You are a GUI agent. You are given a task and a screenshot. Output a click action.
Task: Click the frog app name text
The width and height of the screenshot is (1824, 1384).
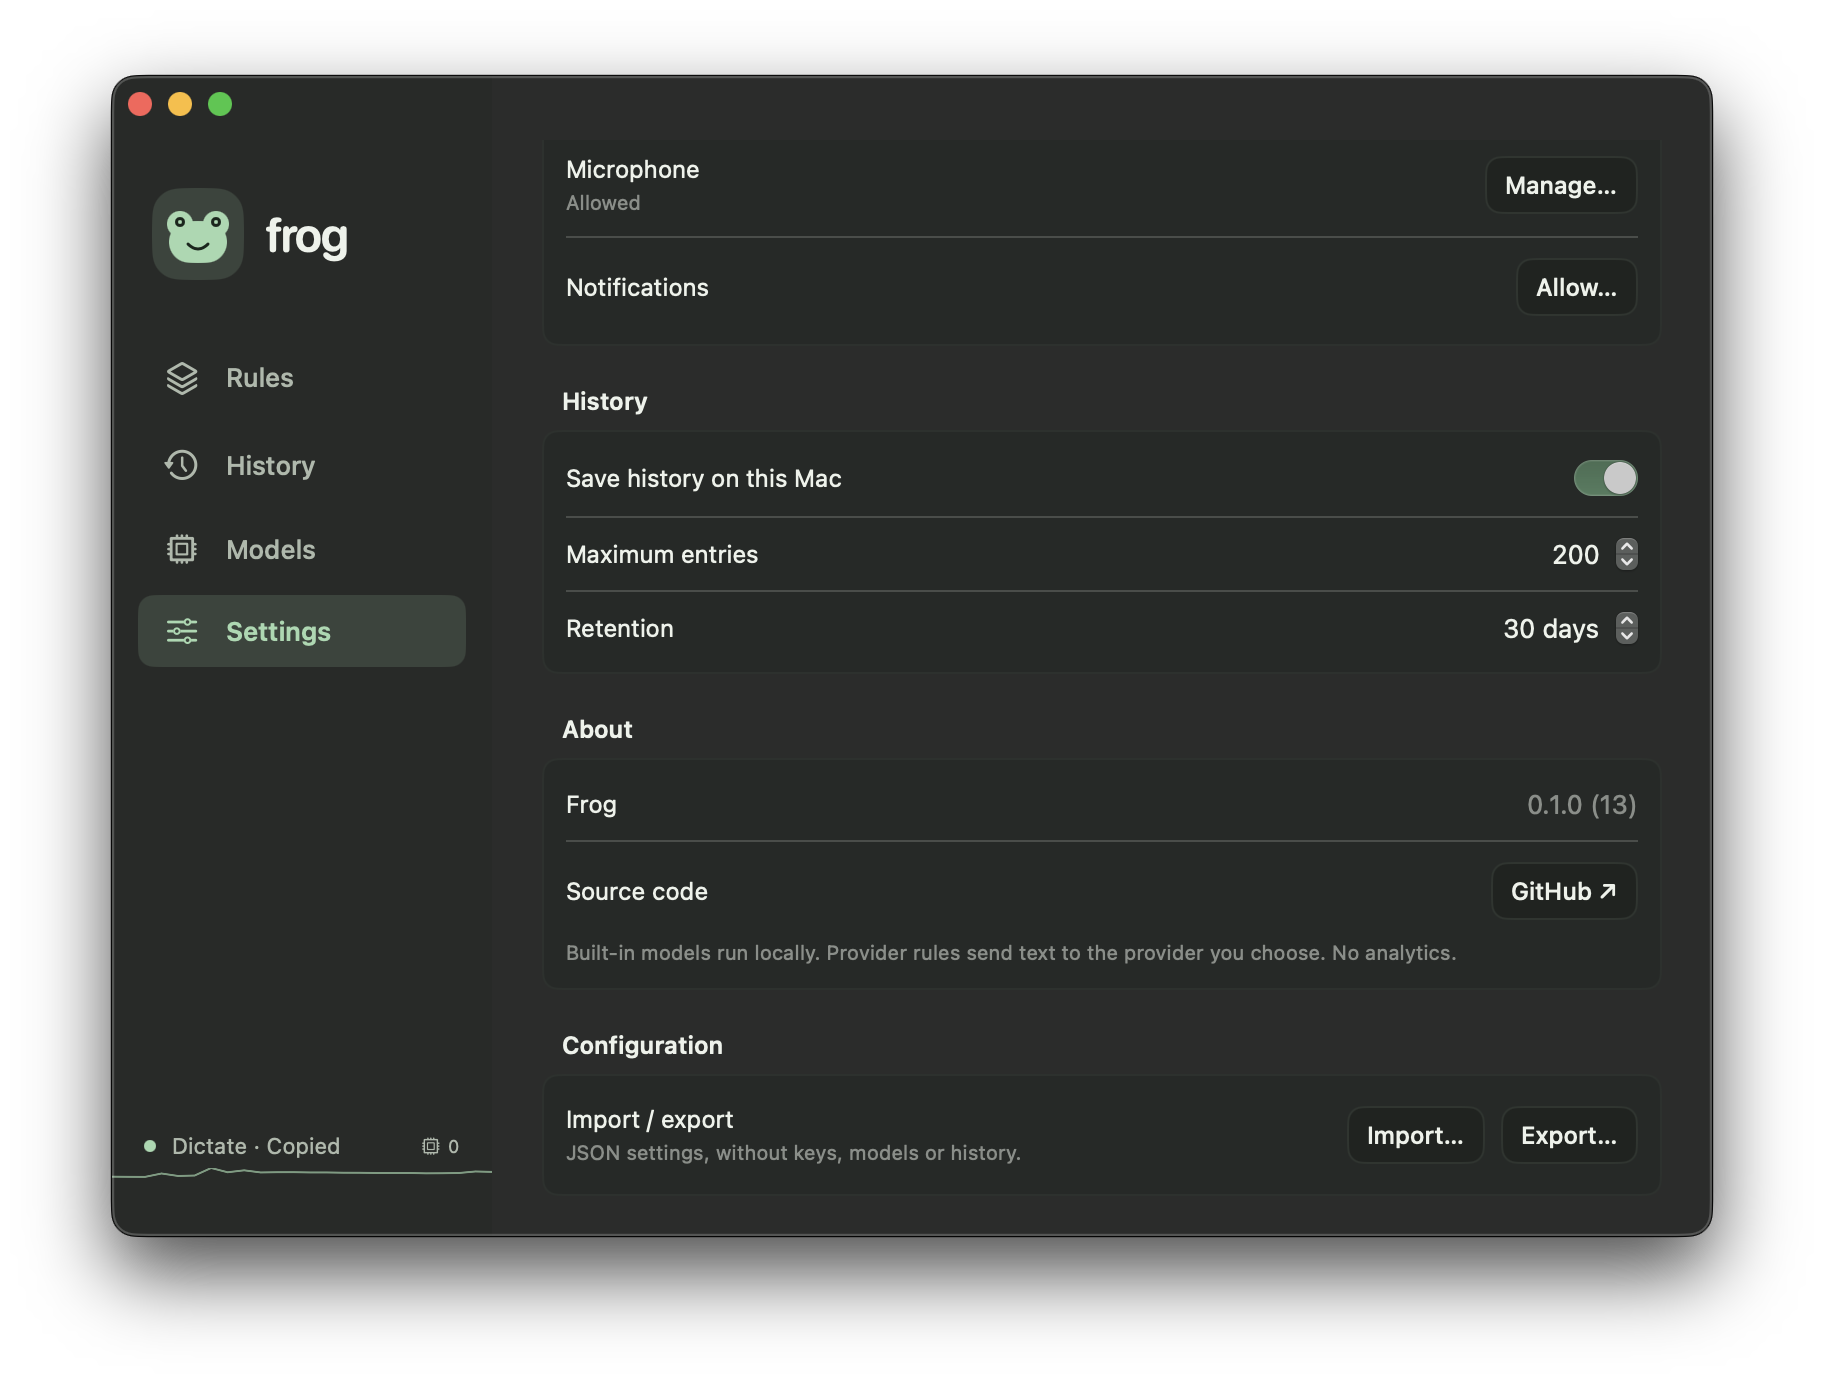tap(307, 237)
